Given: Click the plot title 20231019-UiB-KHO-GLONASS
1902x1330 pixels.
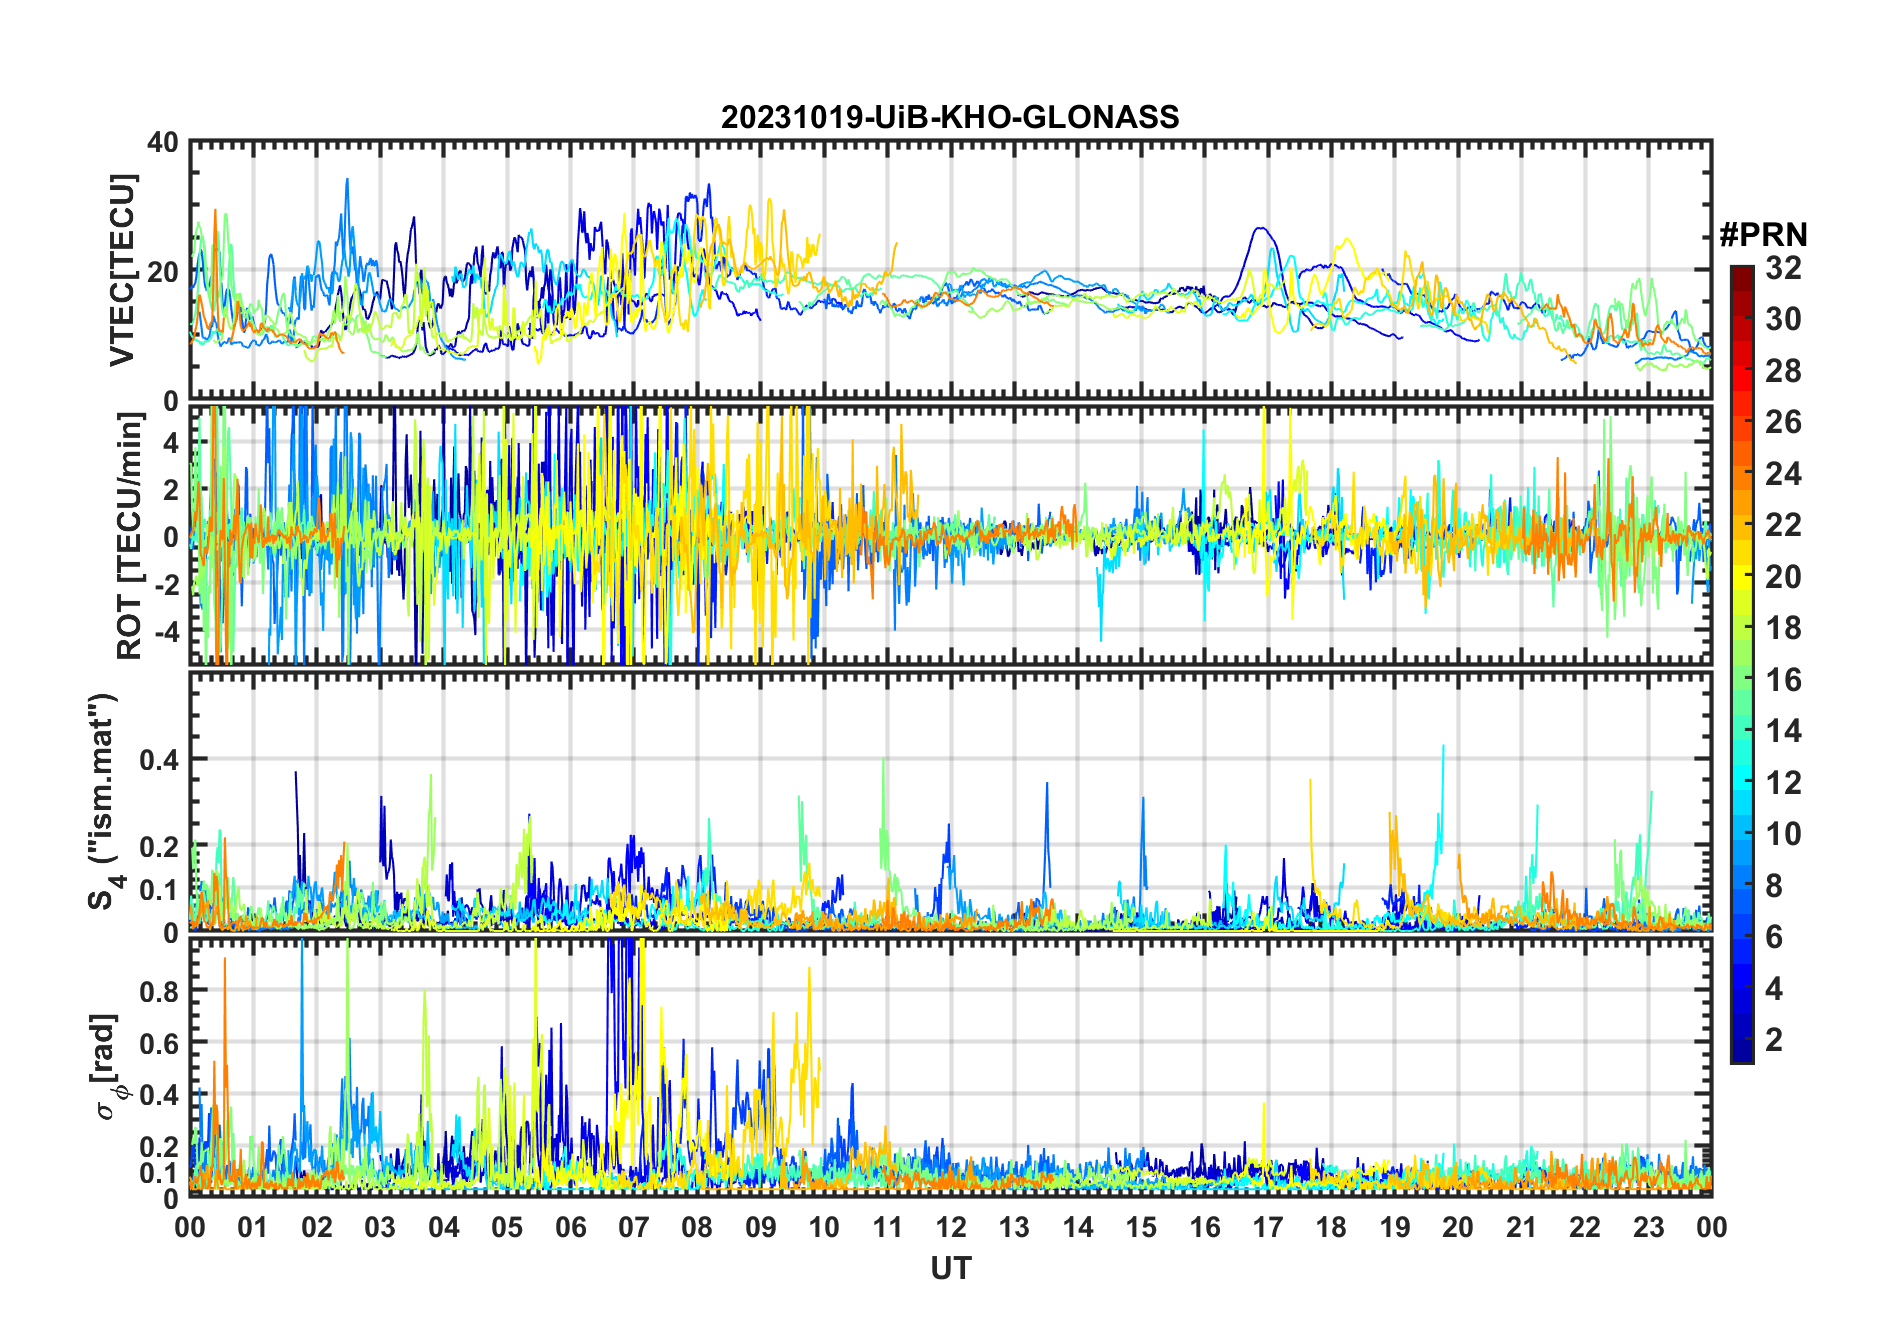Looking at the screenshot, I should point(950,117).
